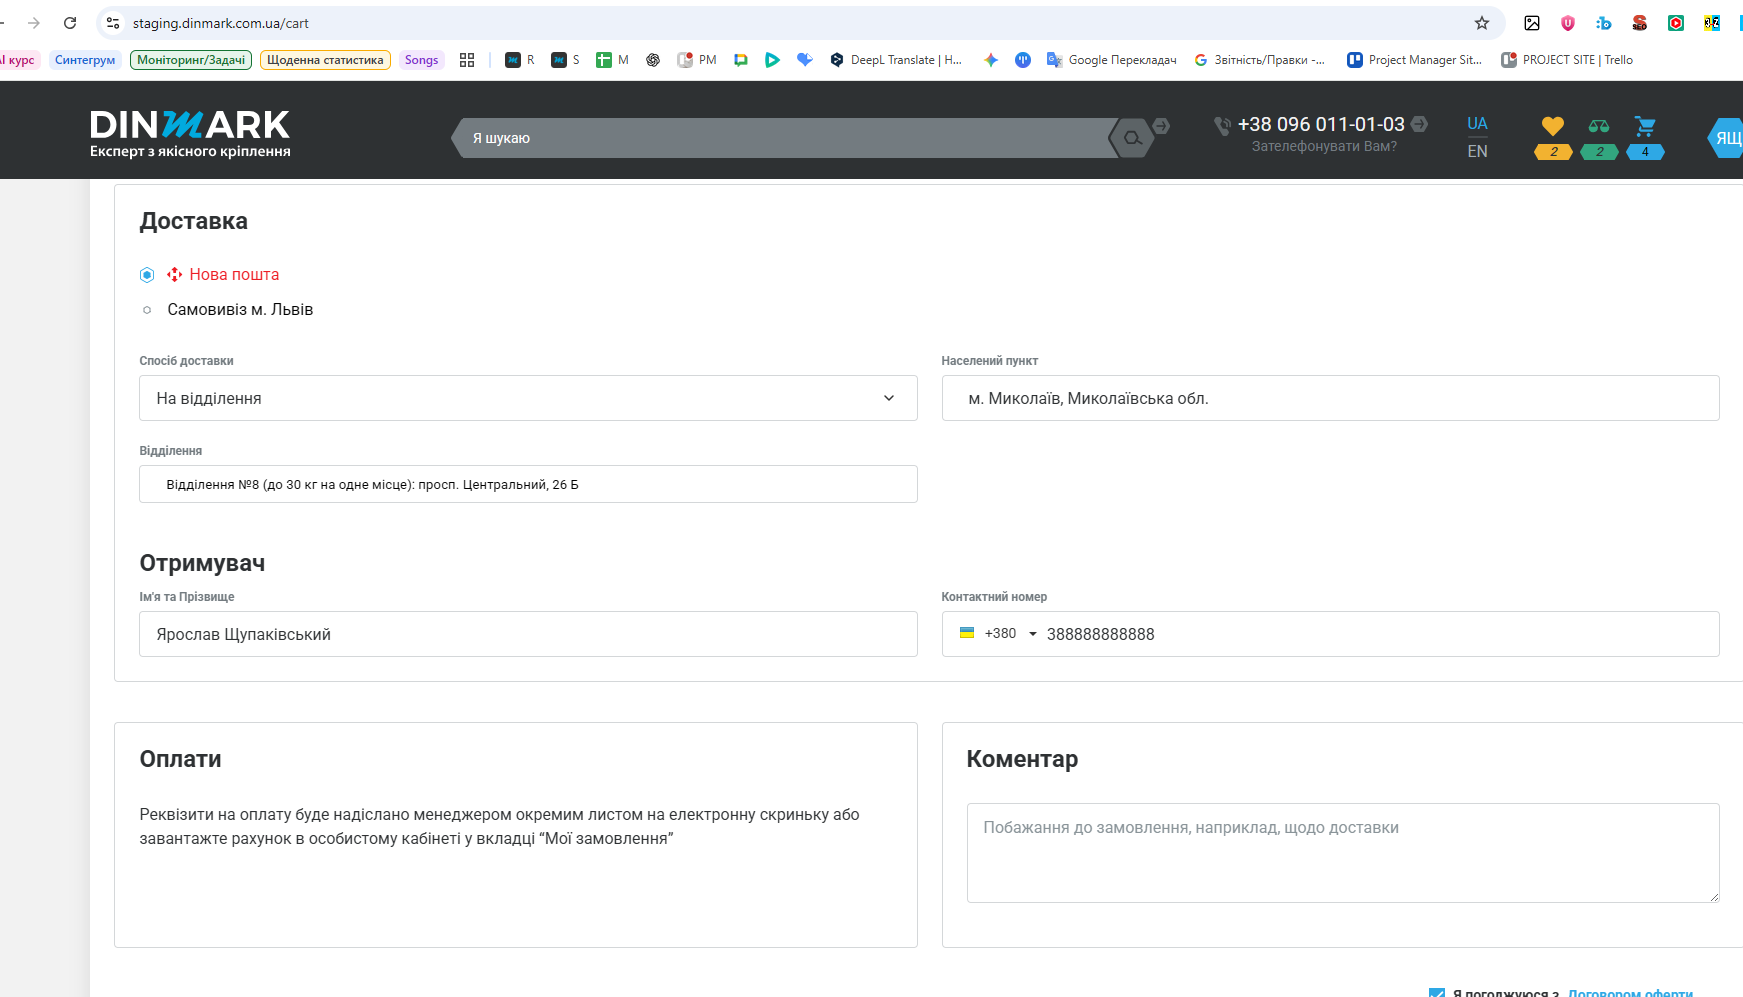Open the S bookmark
Image resolution: width=1743 pixels, height=997 pixels.
[566, 60]
